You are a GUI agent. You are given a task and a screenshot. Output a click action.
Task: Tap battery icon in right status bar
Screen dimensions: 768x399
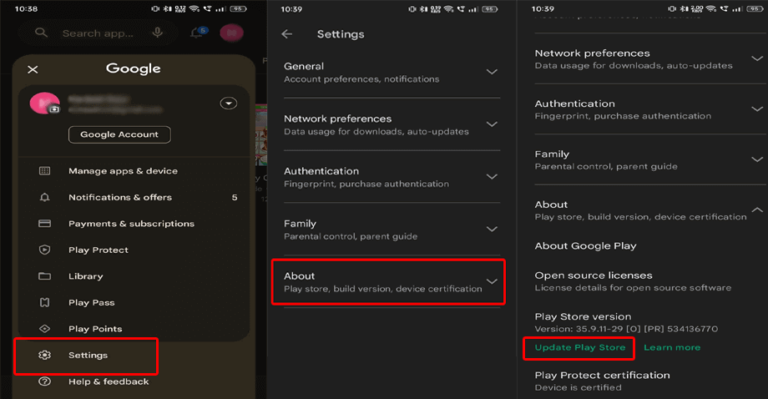(755, 9)
